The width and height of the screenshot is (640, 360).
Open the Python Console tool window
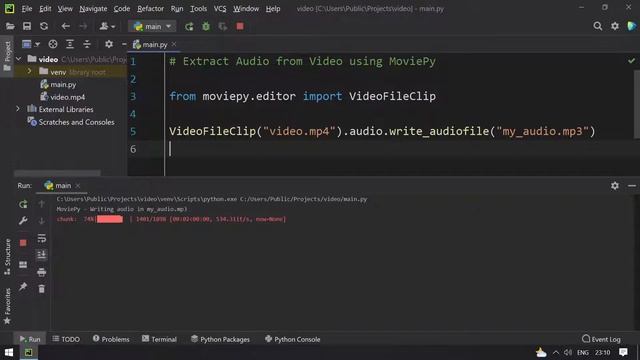click(292, 339)
